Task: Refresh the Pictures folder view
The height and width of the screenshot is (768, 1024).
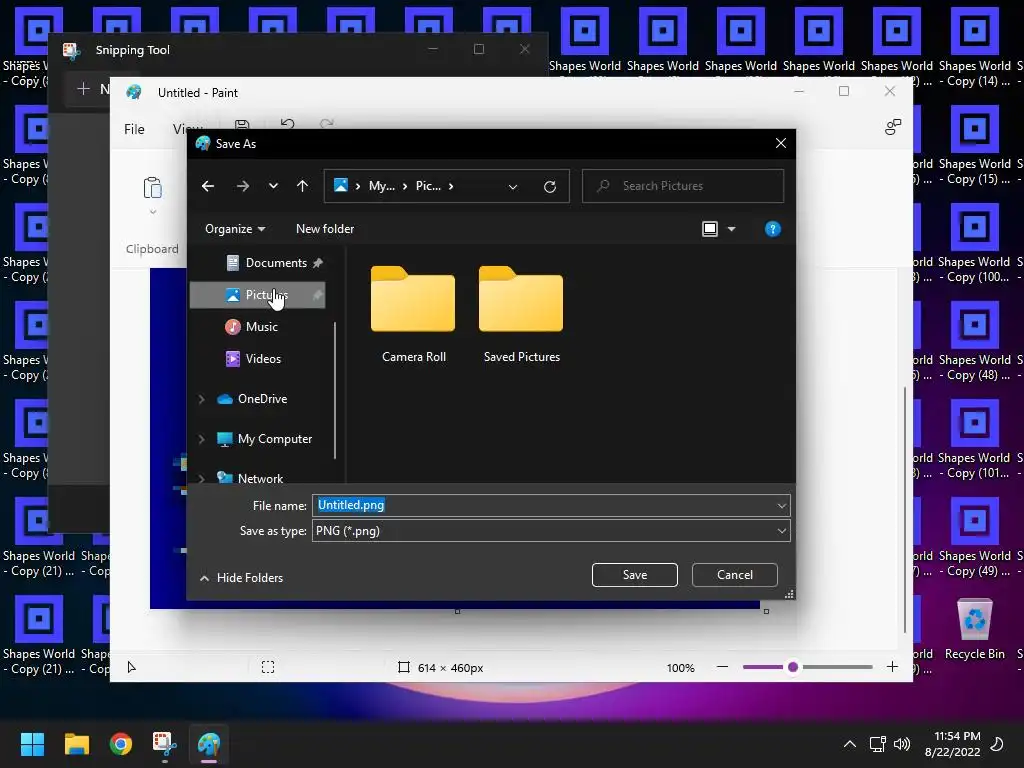Action: tap(550, 187)
